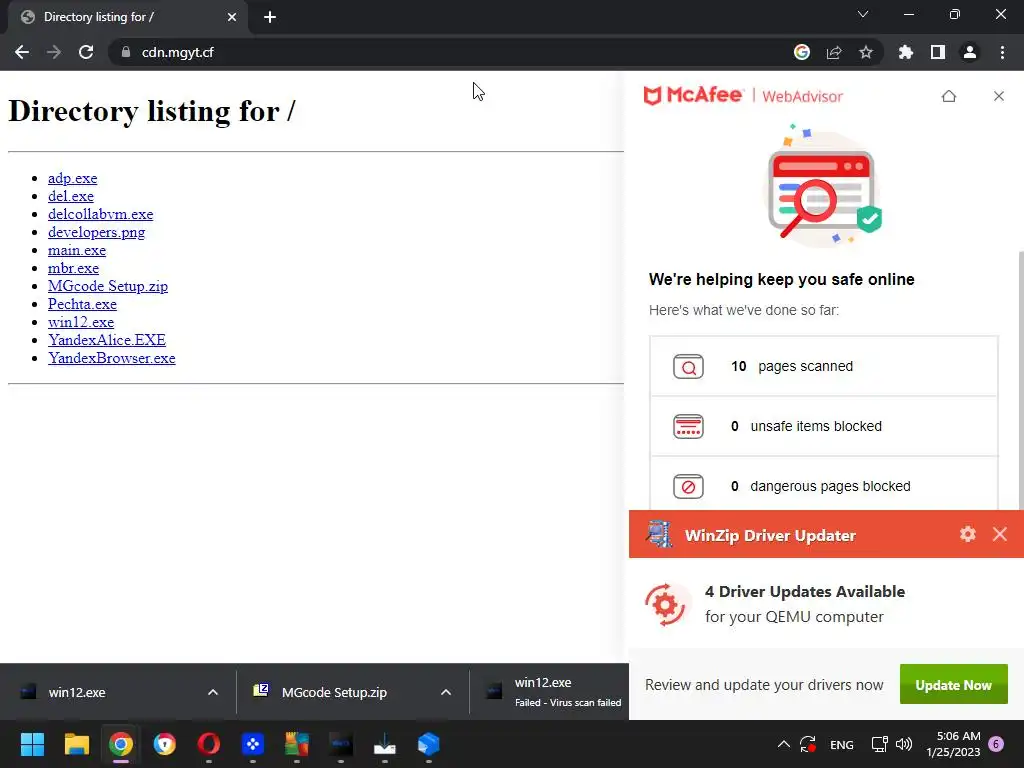1024x768 pixels.
Task: Click the driver updates gear icon
Action: click(665, 605)
